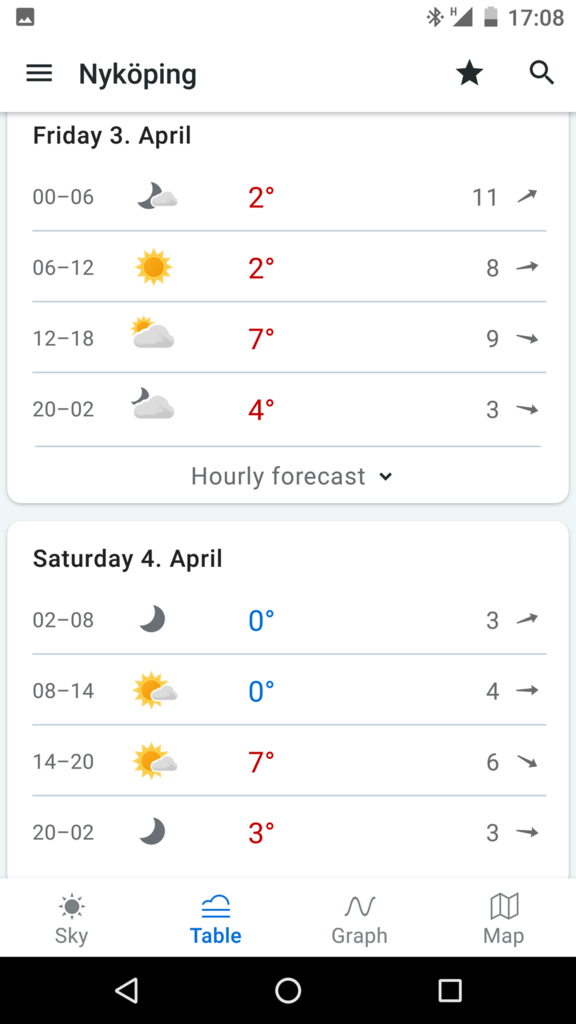
Task: Open the navigation drawer menu
Action: tap(38, 72)
